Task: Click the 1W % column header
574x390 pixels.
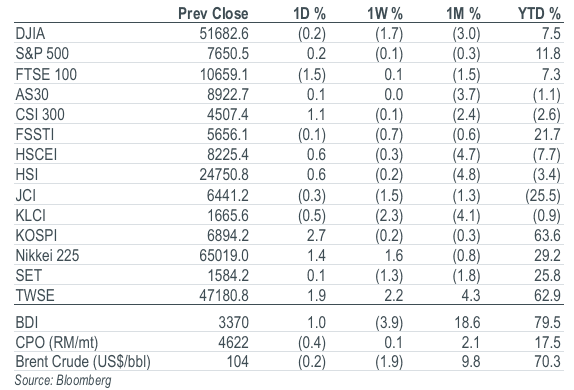Action: pos(385,14)
